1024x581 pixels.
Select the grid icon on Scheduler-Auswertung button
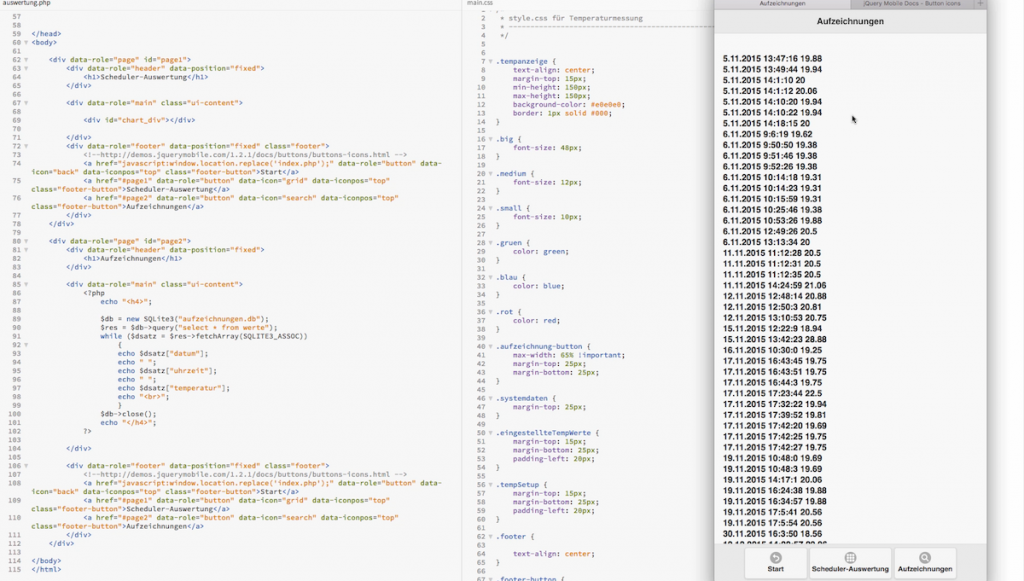850,557
